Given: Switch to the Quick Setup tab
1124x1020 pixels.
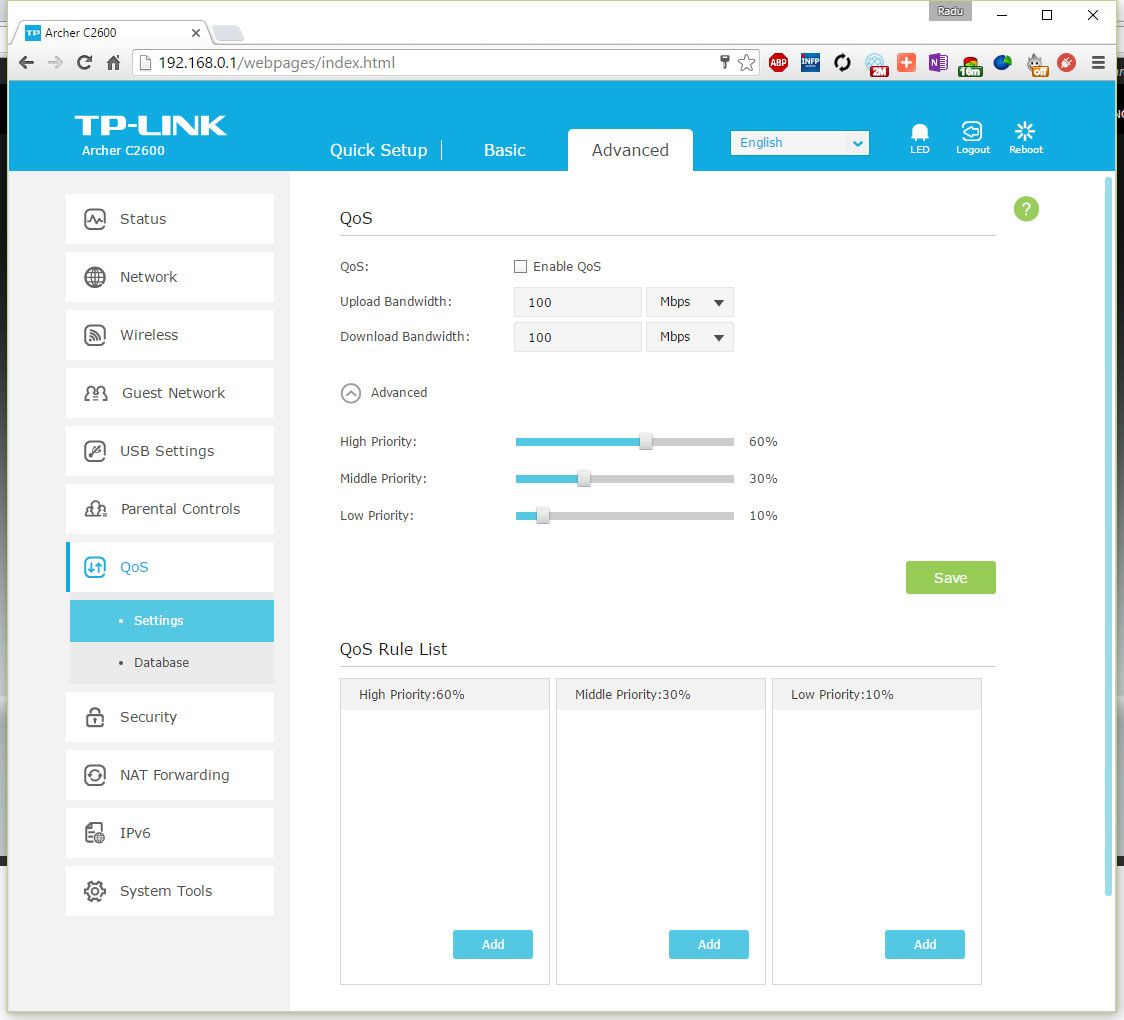Looking at the screenshot, I should tap(378, 150).
